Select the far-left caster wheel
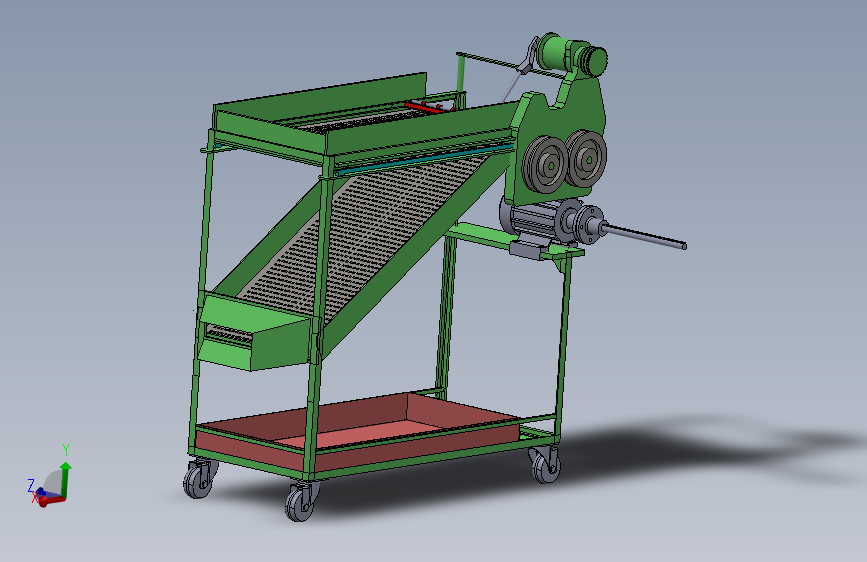Image resolution: width=867 pixels, height=562 pixels. point(199,479)
